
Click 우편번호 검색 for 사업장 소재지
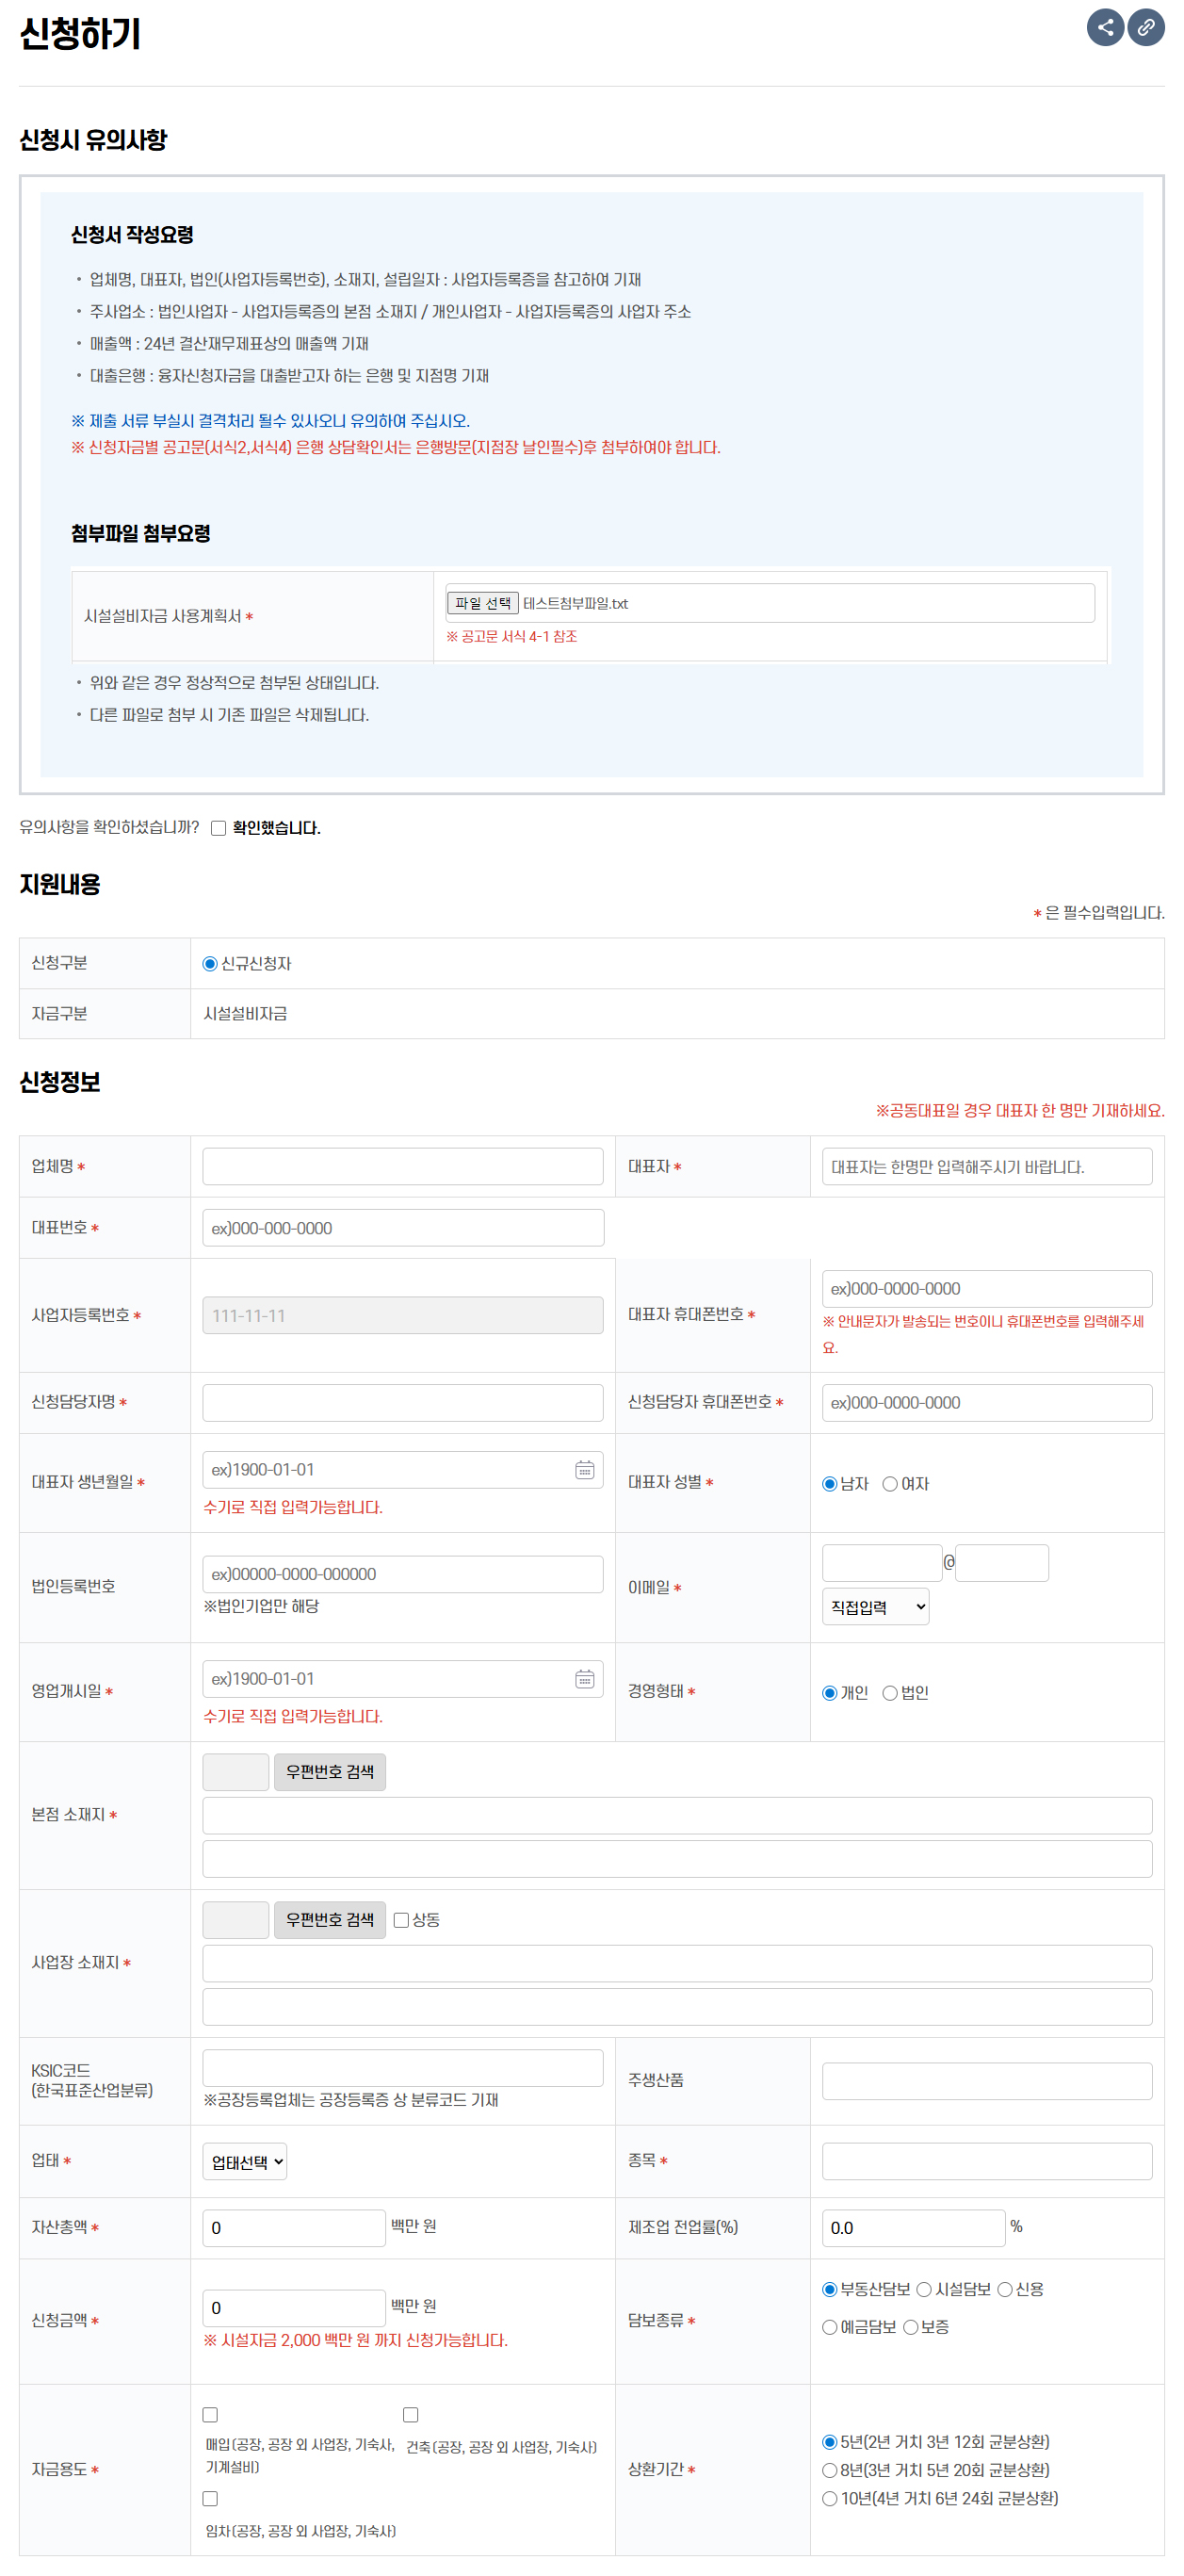[x=329, y=1920]
